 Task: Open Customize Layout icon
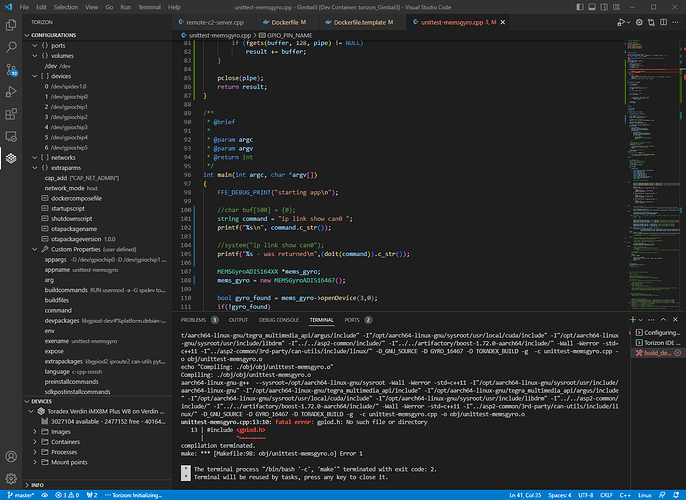[616, 7]
